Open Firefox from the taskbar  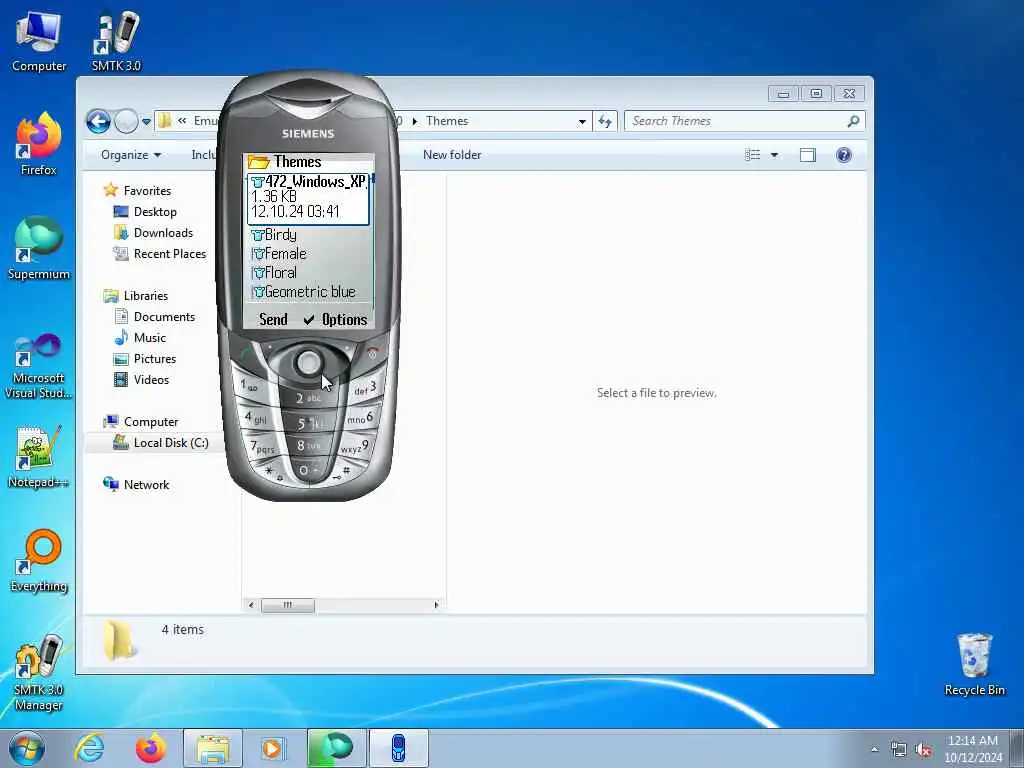150,748
